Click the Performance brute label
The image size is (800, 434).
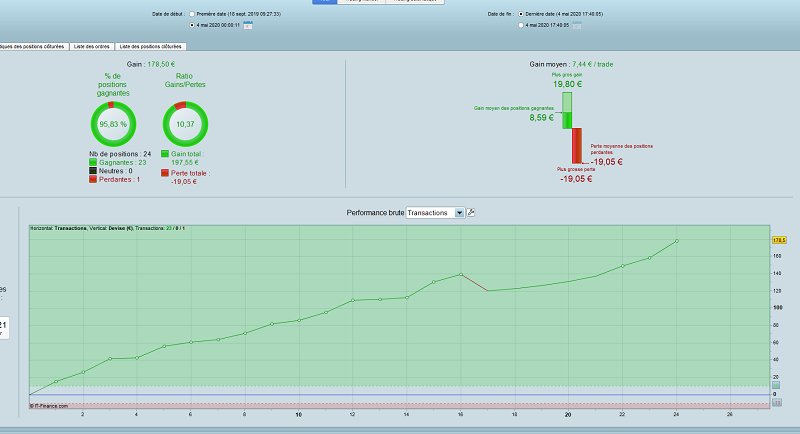click(x=375, y=213)
